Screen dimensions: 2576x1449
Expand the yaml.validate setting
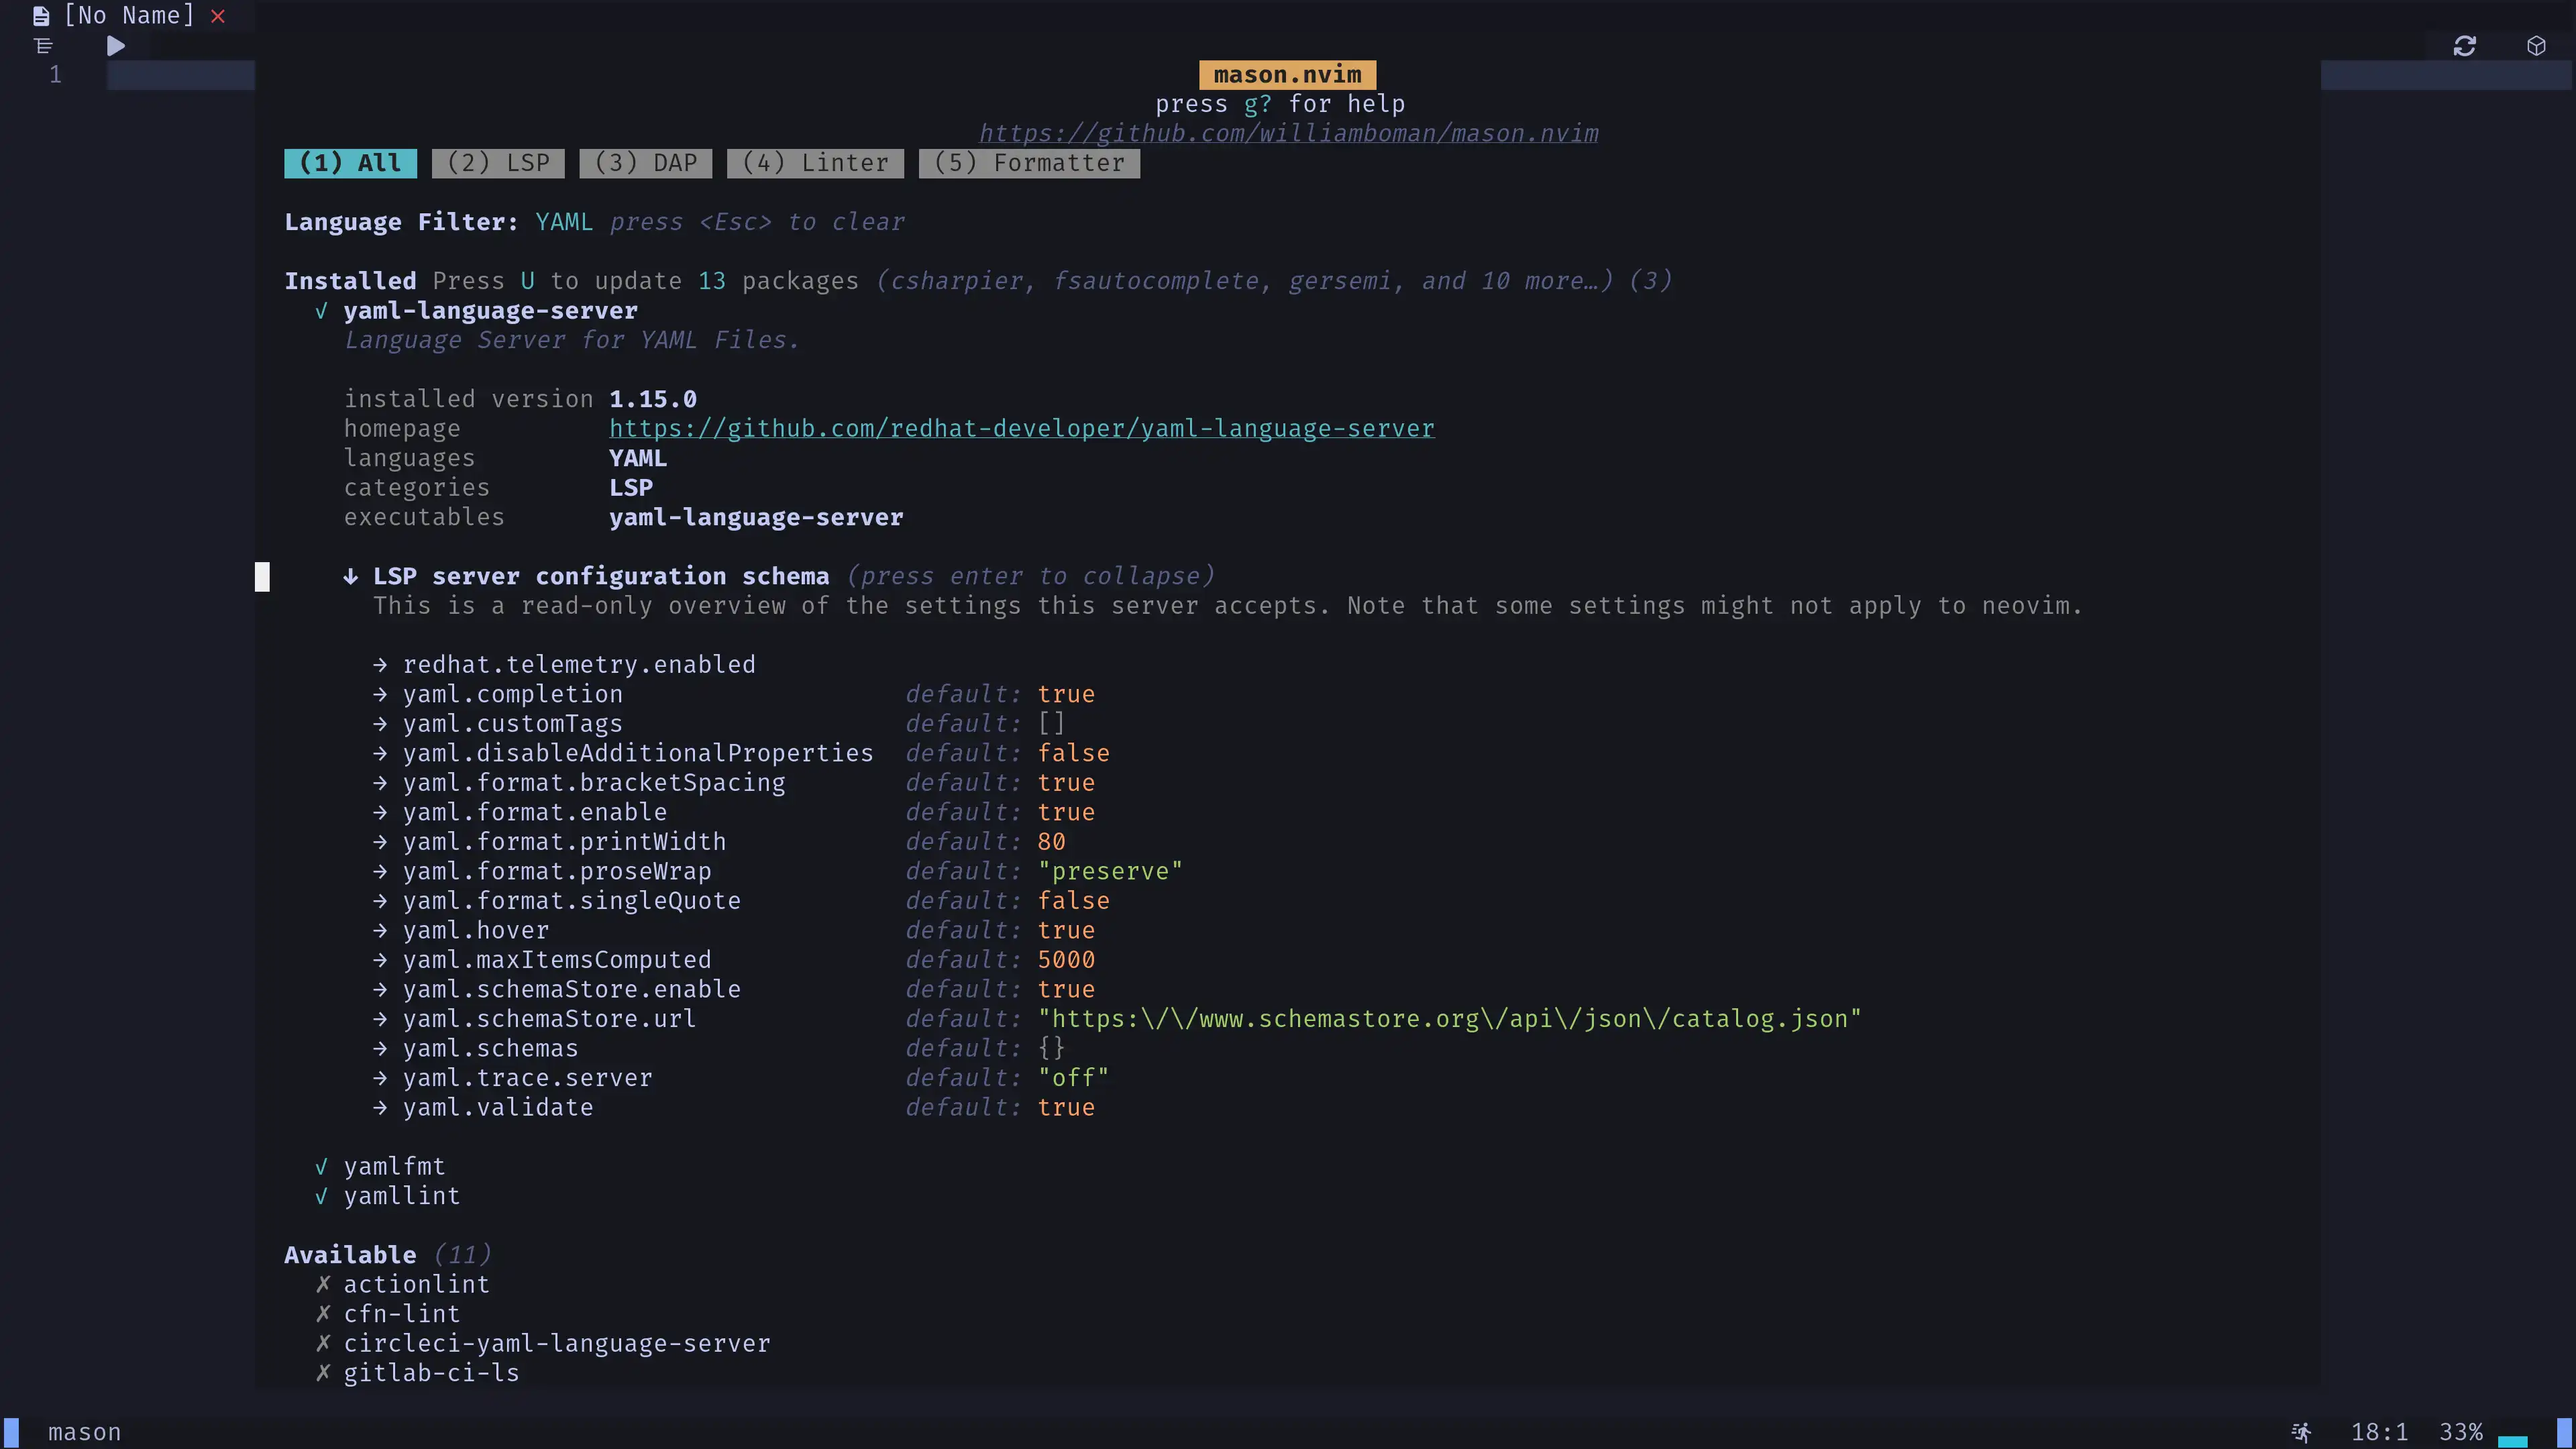coord(498,1107)
